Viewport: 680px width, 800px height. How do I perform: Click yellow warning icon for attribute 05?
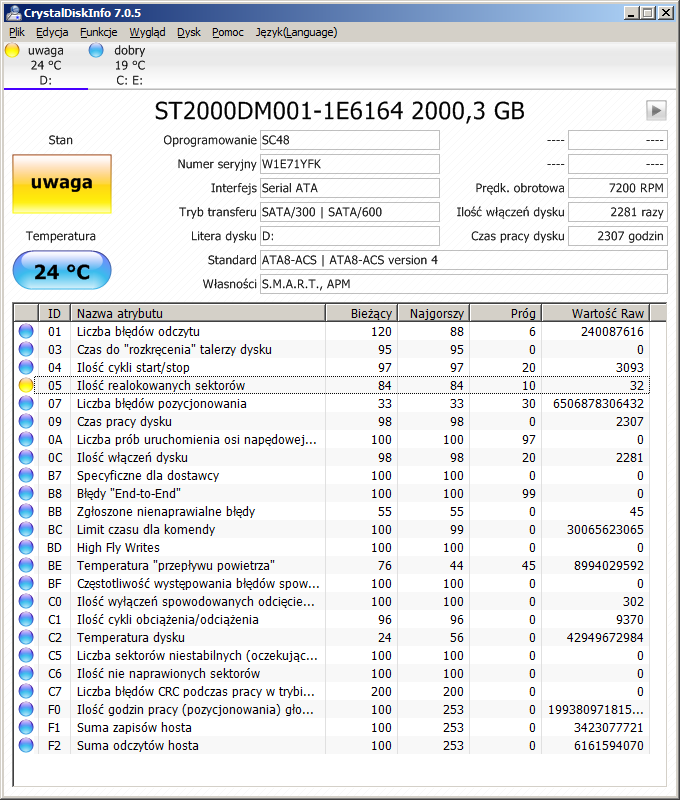point(26,385)
